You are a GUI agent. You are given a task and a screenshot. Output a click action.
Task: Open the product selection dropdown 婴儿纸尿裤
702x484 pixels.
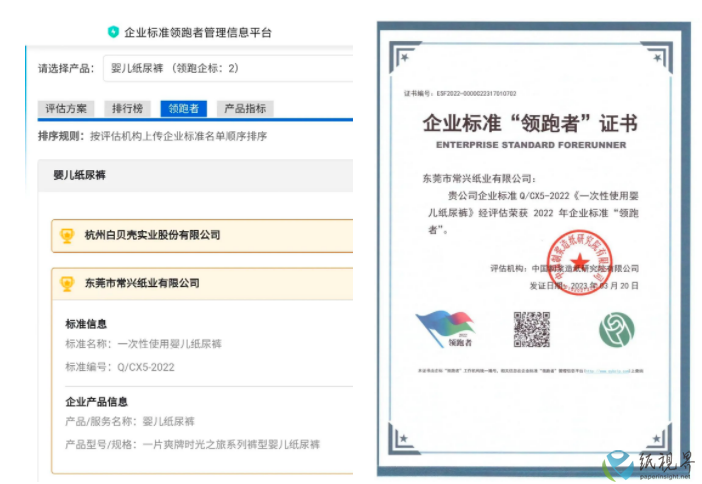tap(228, 68)
